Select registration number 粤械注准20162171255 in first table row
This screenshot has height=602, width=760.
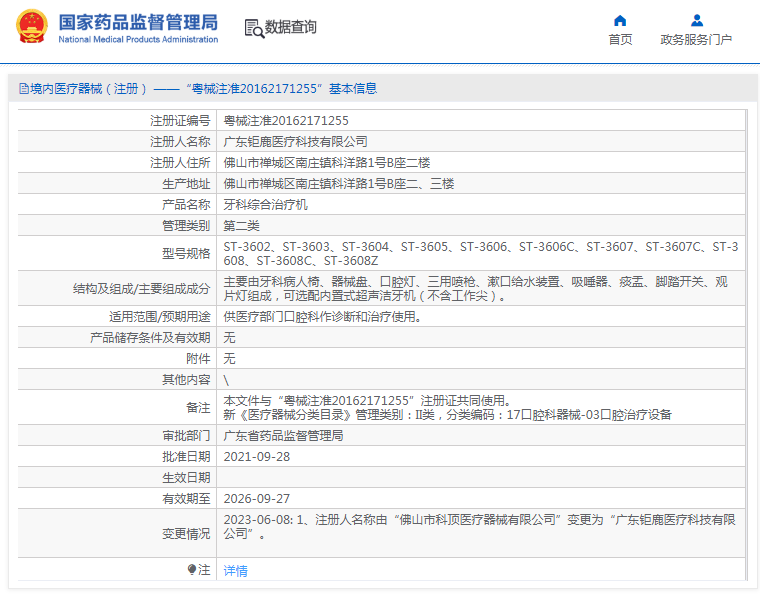tap(286, 121)
